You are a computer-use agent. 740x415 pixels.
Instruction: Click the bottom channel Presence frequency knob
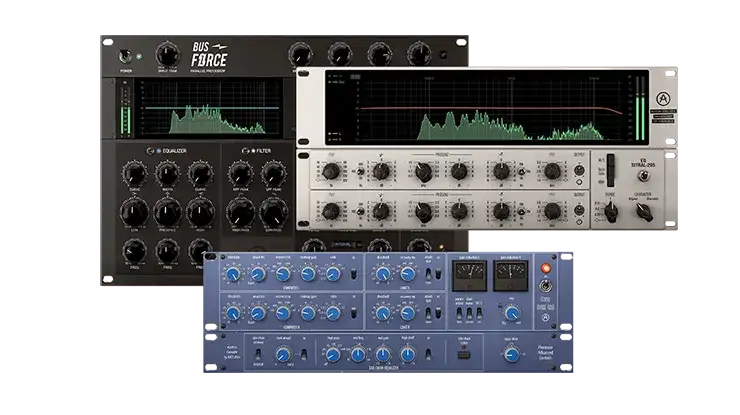click(424, 212)
